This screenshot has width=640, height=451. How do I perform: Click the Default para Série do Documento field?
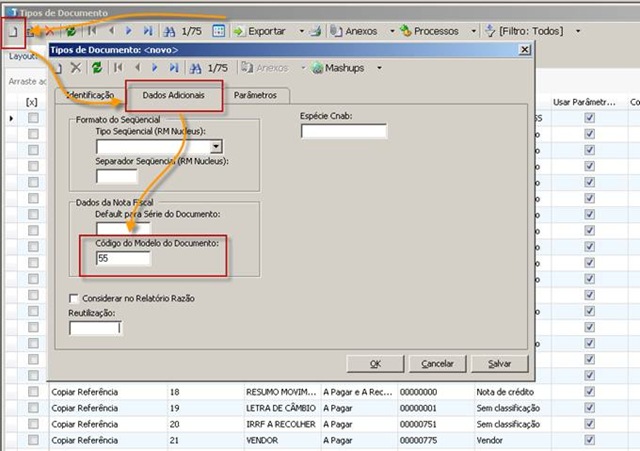123,228
